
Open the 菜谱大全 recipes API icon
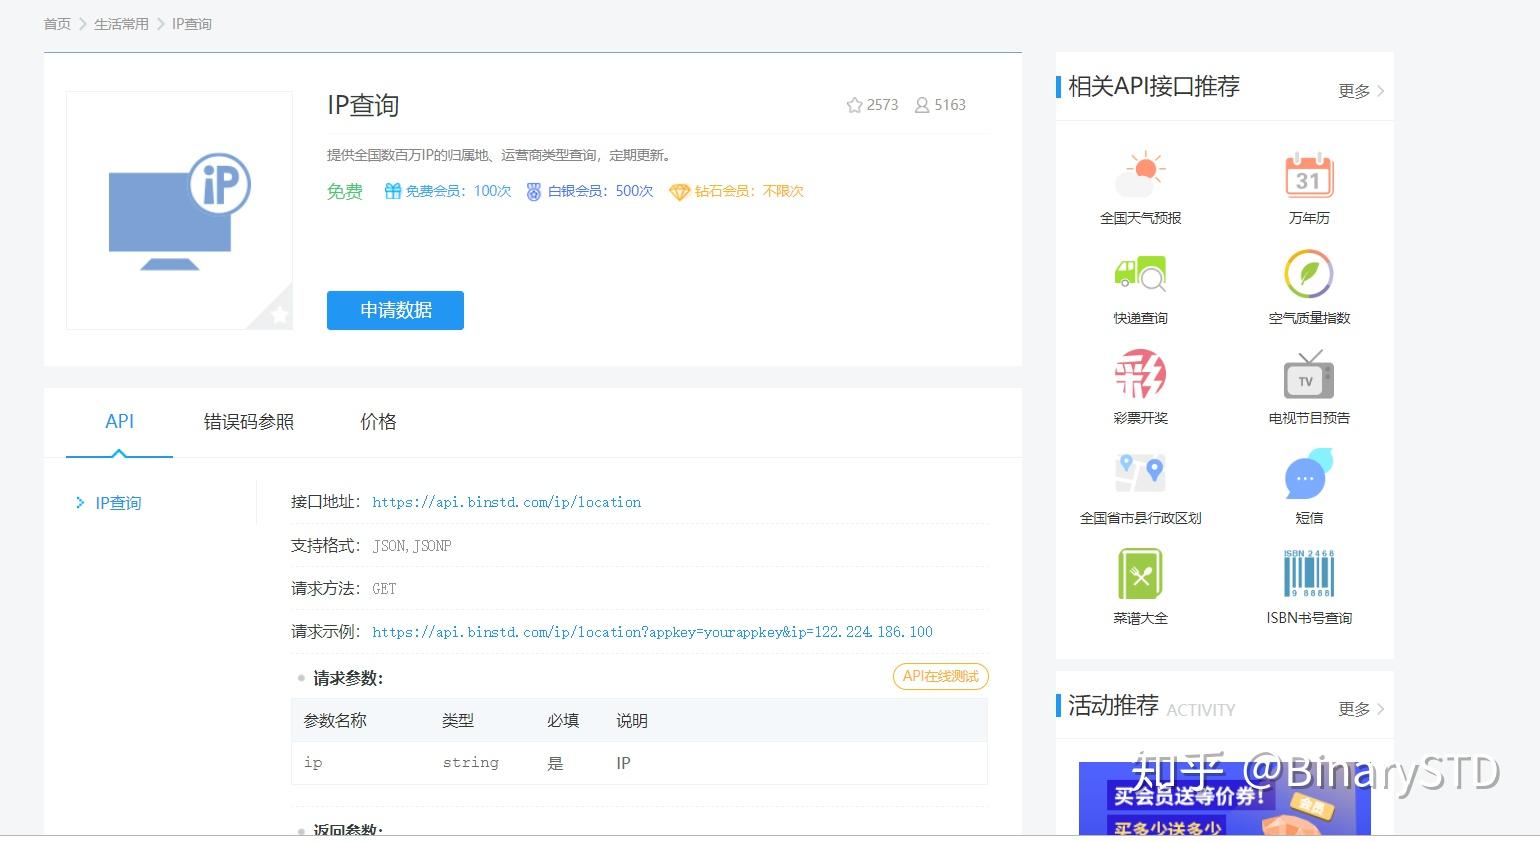(1140, 573)
